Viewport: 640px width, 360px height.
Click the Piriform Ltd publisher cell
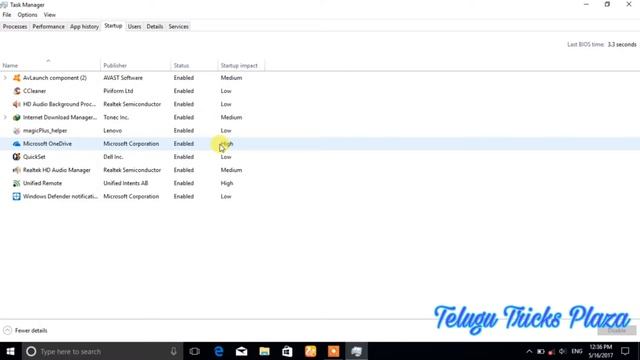click(118, 91)
